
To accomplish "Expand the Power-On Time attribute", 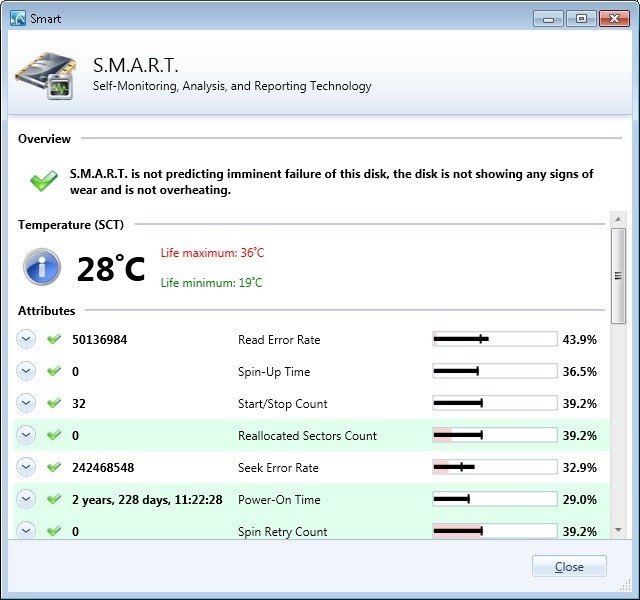I will click(x=26, y=499).
